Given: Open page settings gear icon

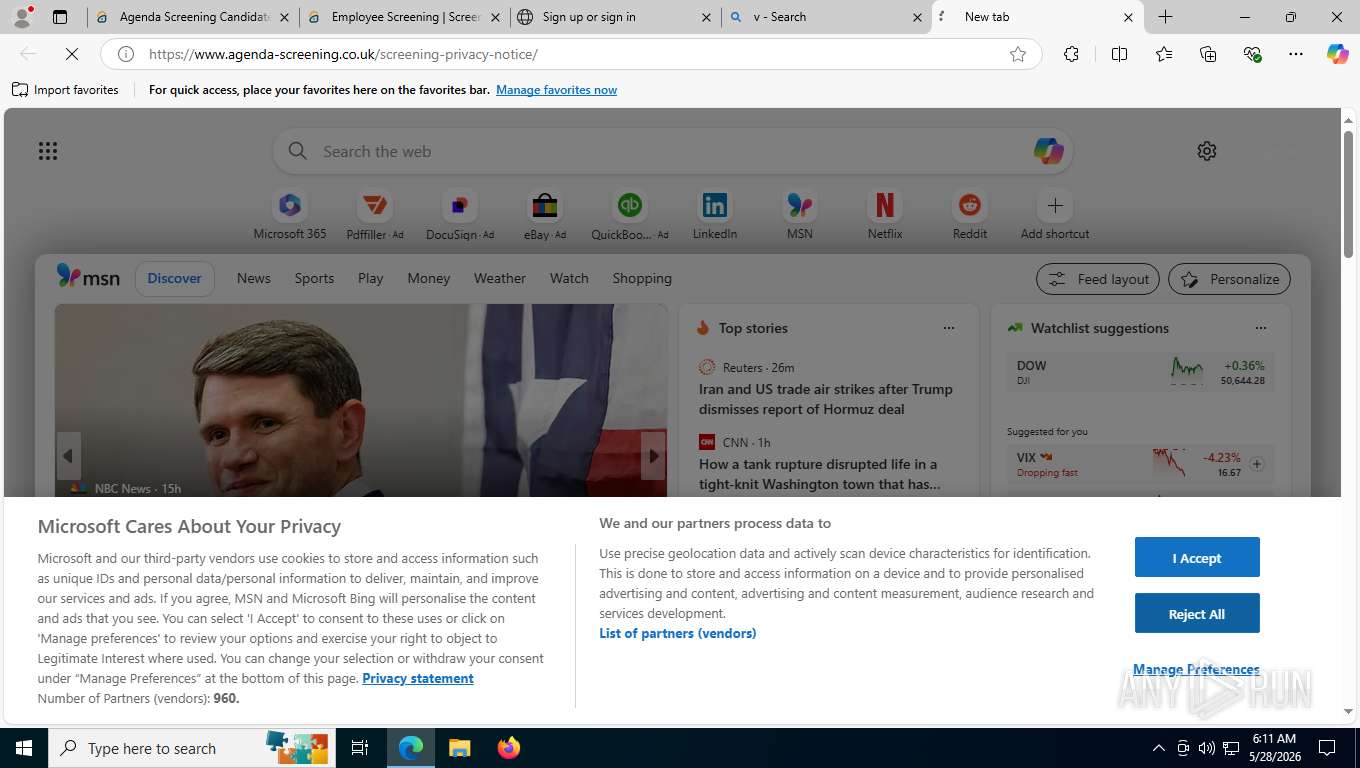Looking at the screenshot, I should click(x=1207, y=151).
